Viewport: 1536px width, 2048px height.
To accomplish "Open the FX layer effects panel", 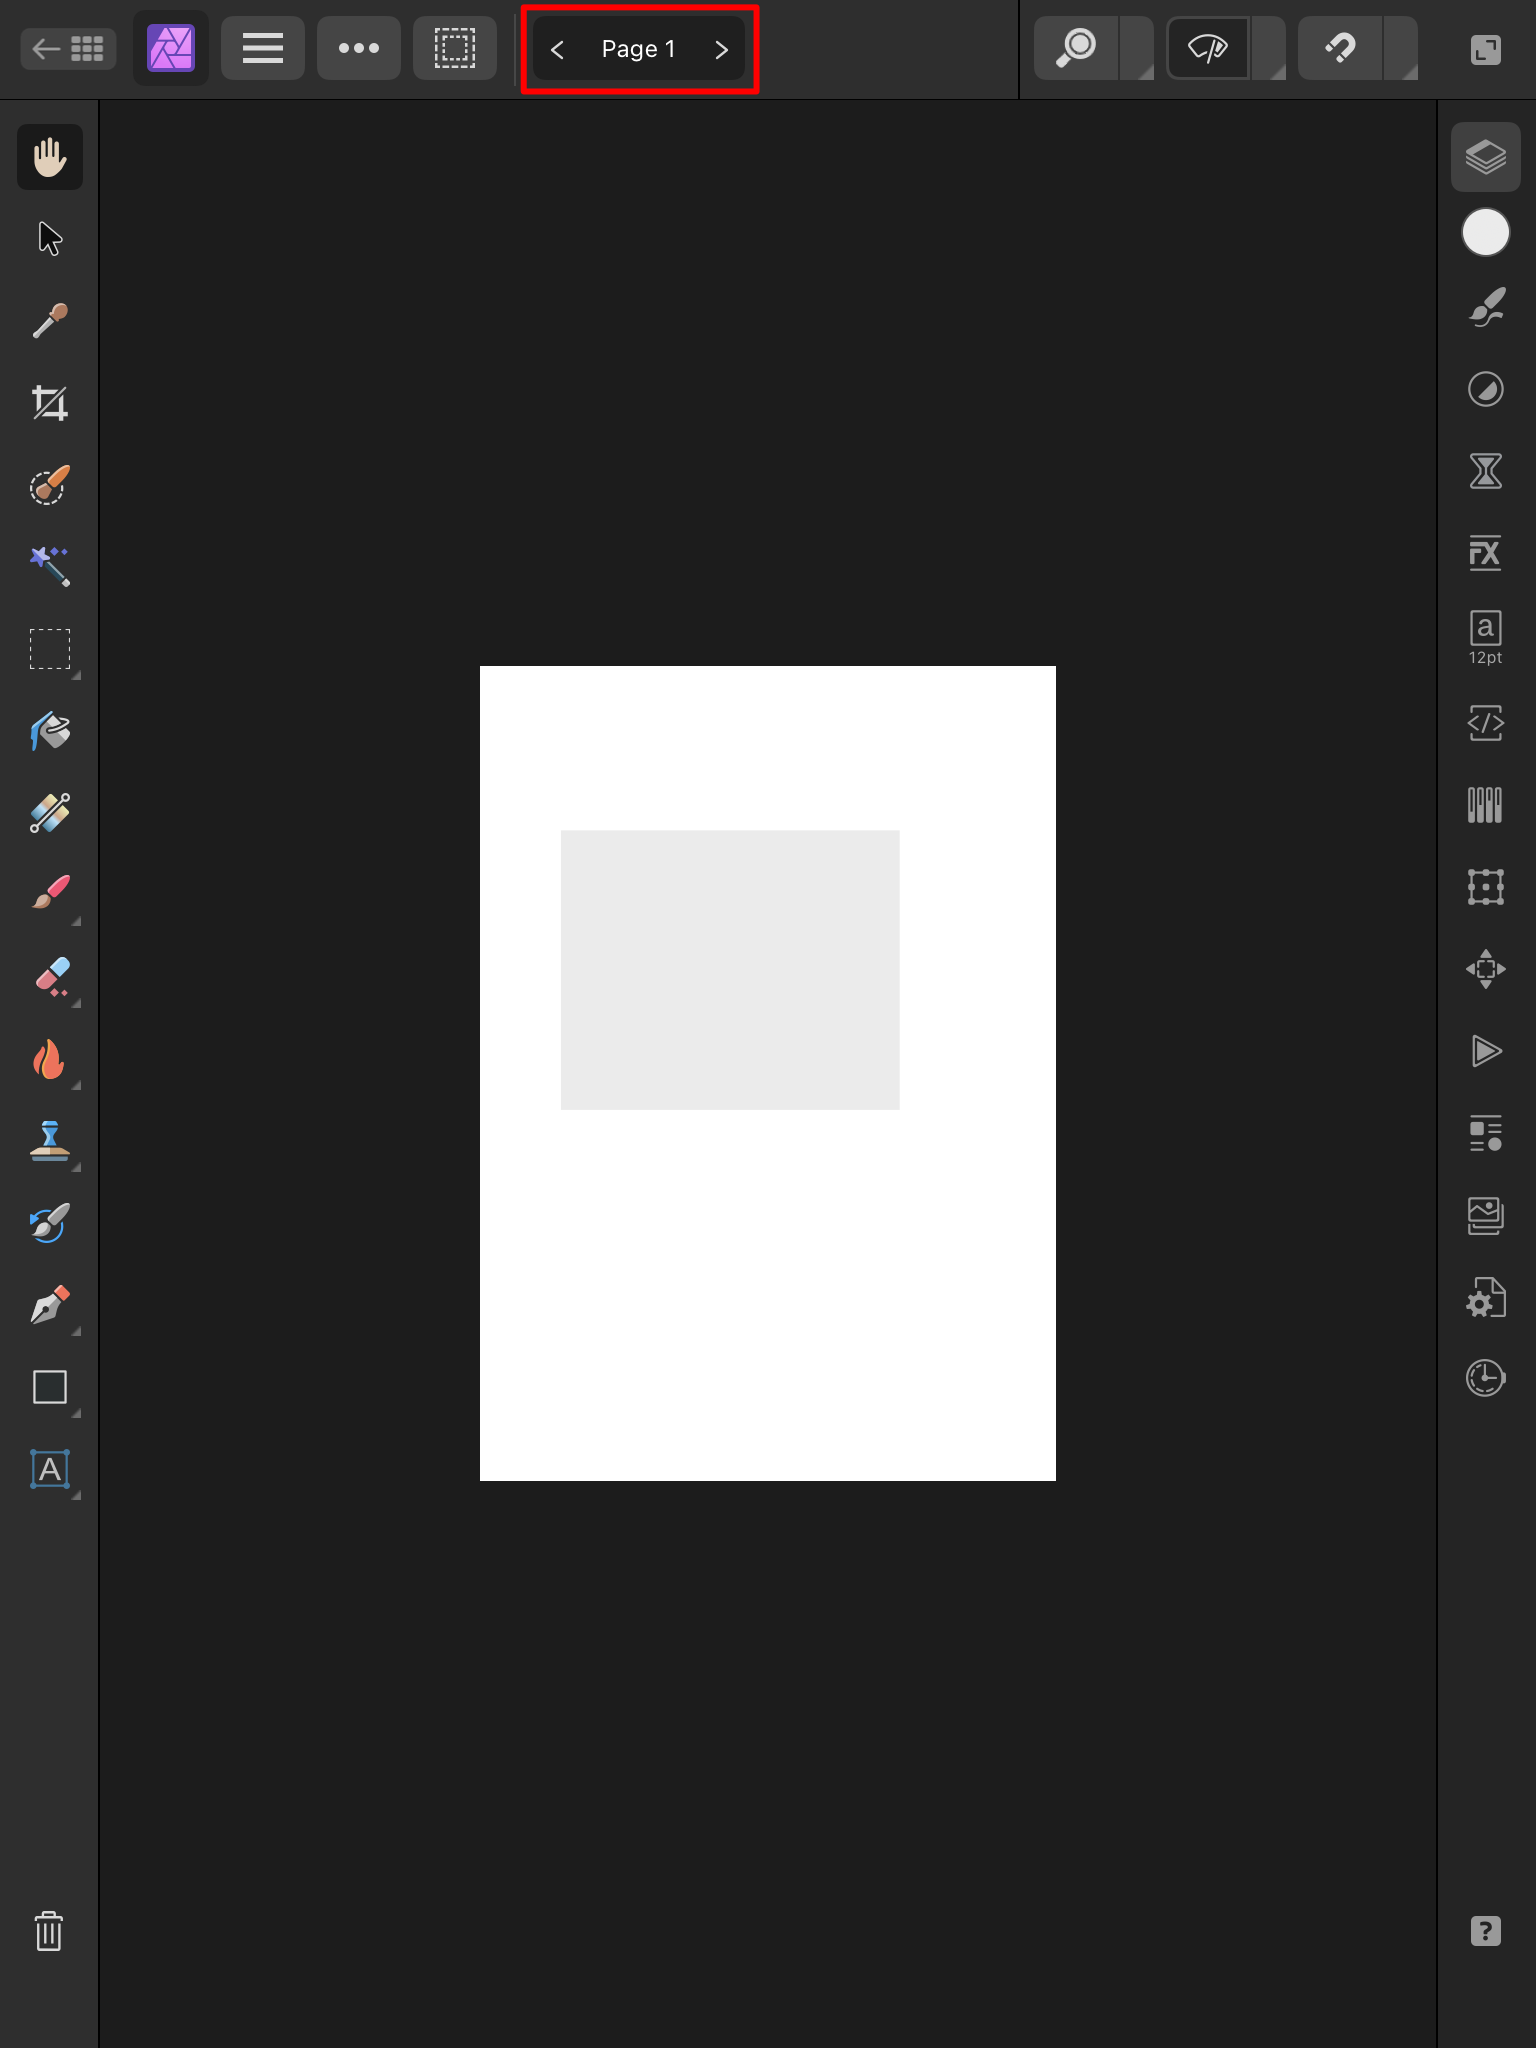I will click(x=1485, y=553).
